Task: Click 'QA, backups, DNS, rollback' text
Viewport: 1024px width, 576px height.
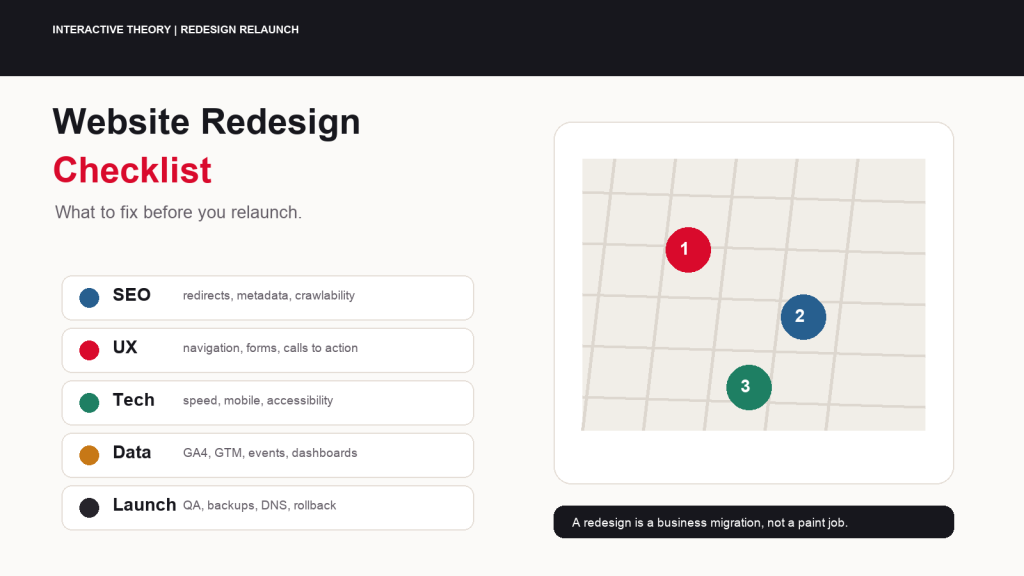Action: 260,505
